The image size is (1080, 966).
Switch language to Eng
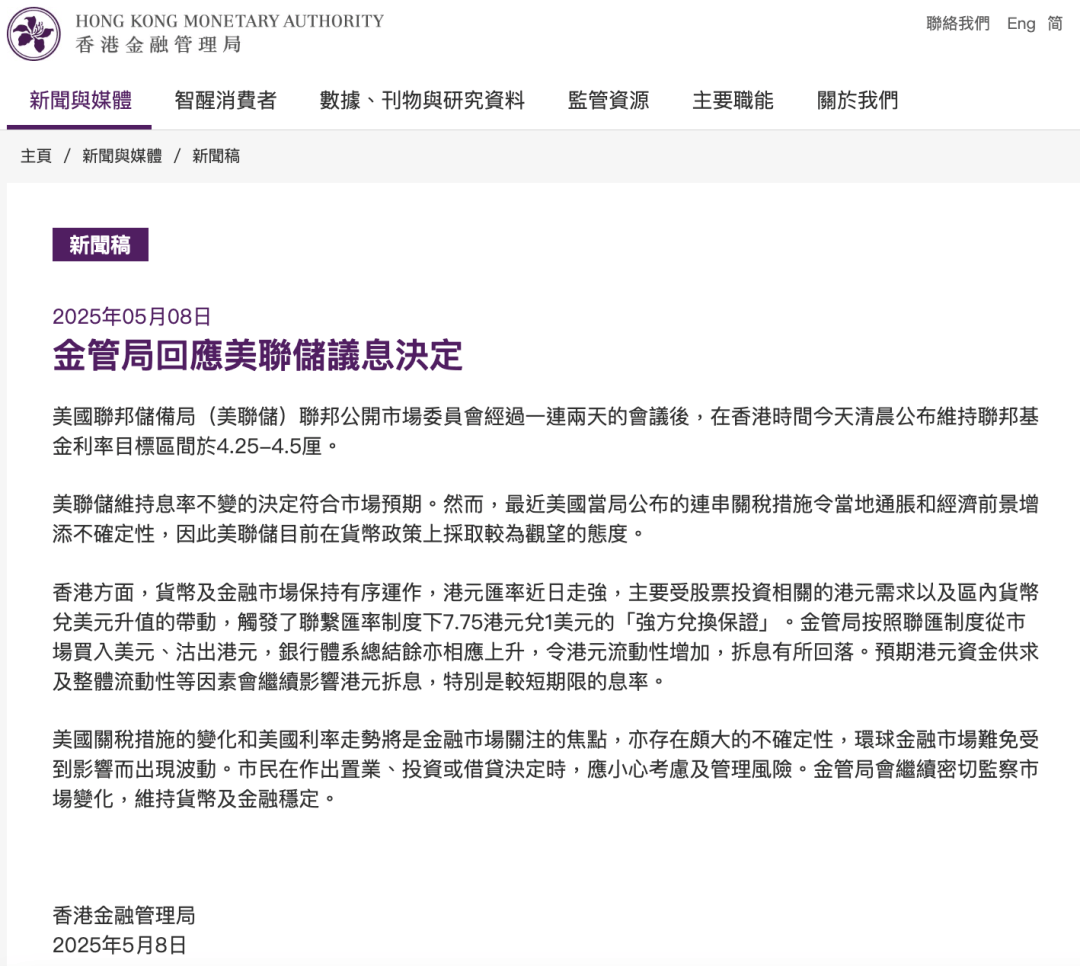coord(1021,23)
